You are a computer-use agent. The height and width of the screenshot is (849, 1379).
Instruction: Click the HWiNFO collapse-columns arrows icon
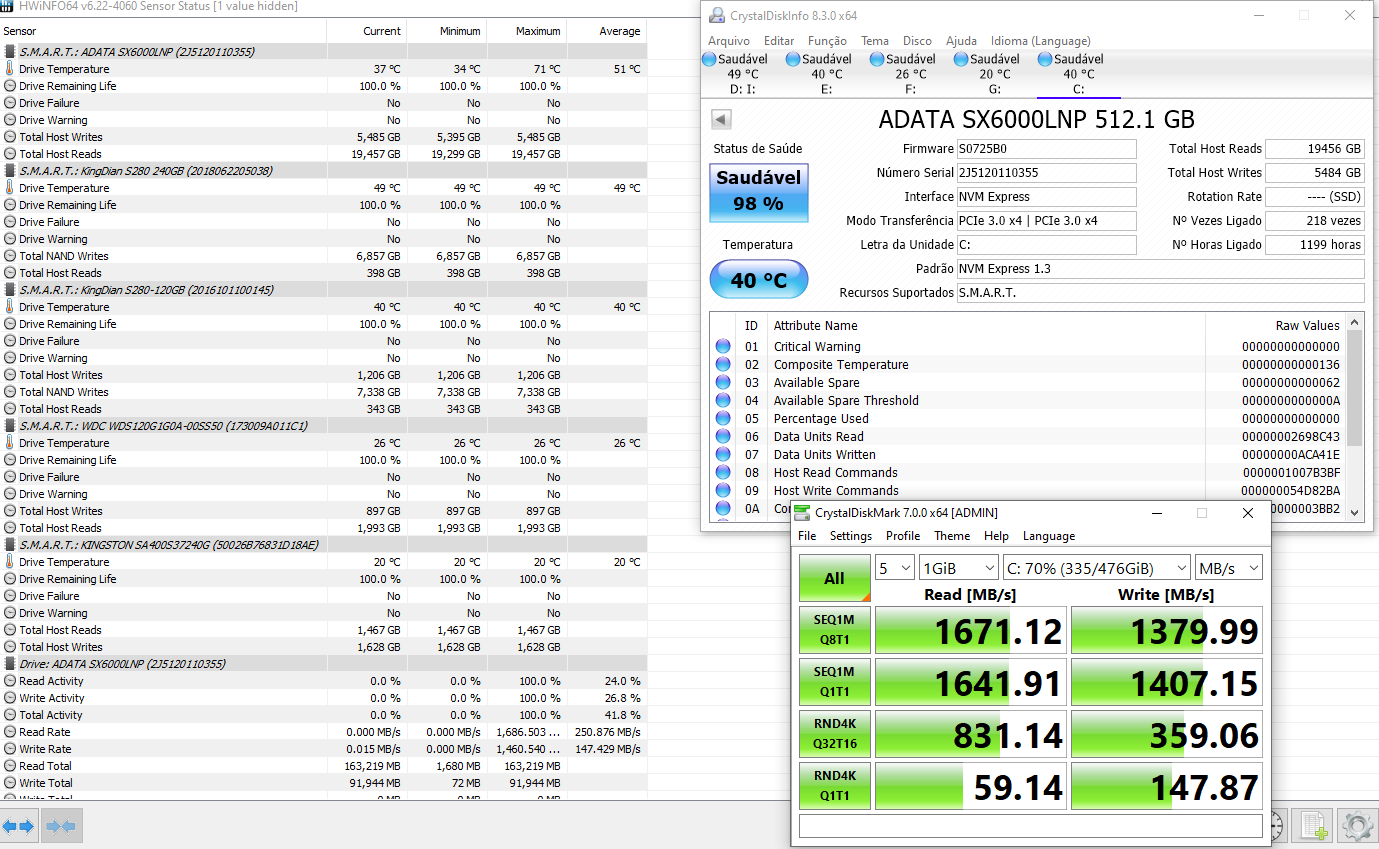(61, 826)
